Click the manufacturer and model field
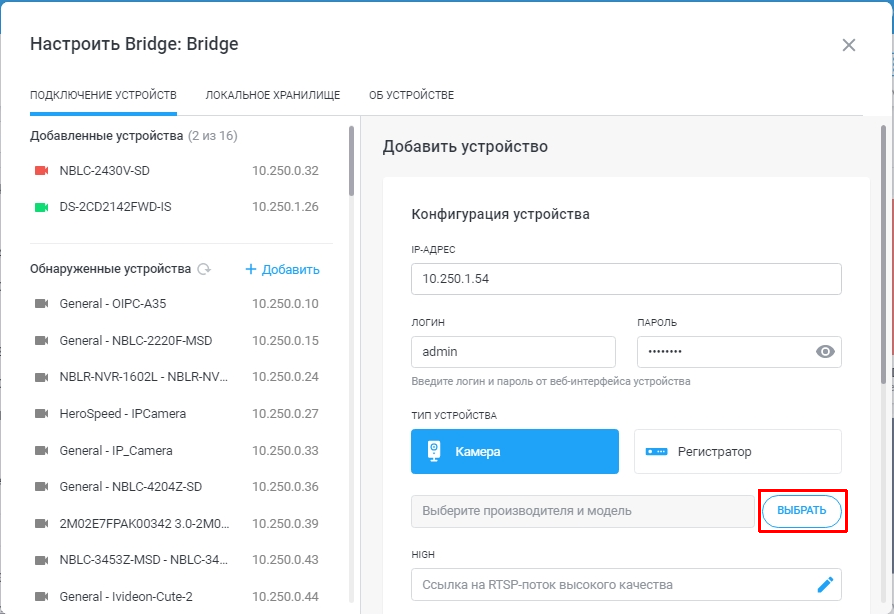 tap(583, 511)
